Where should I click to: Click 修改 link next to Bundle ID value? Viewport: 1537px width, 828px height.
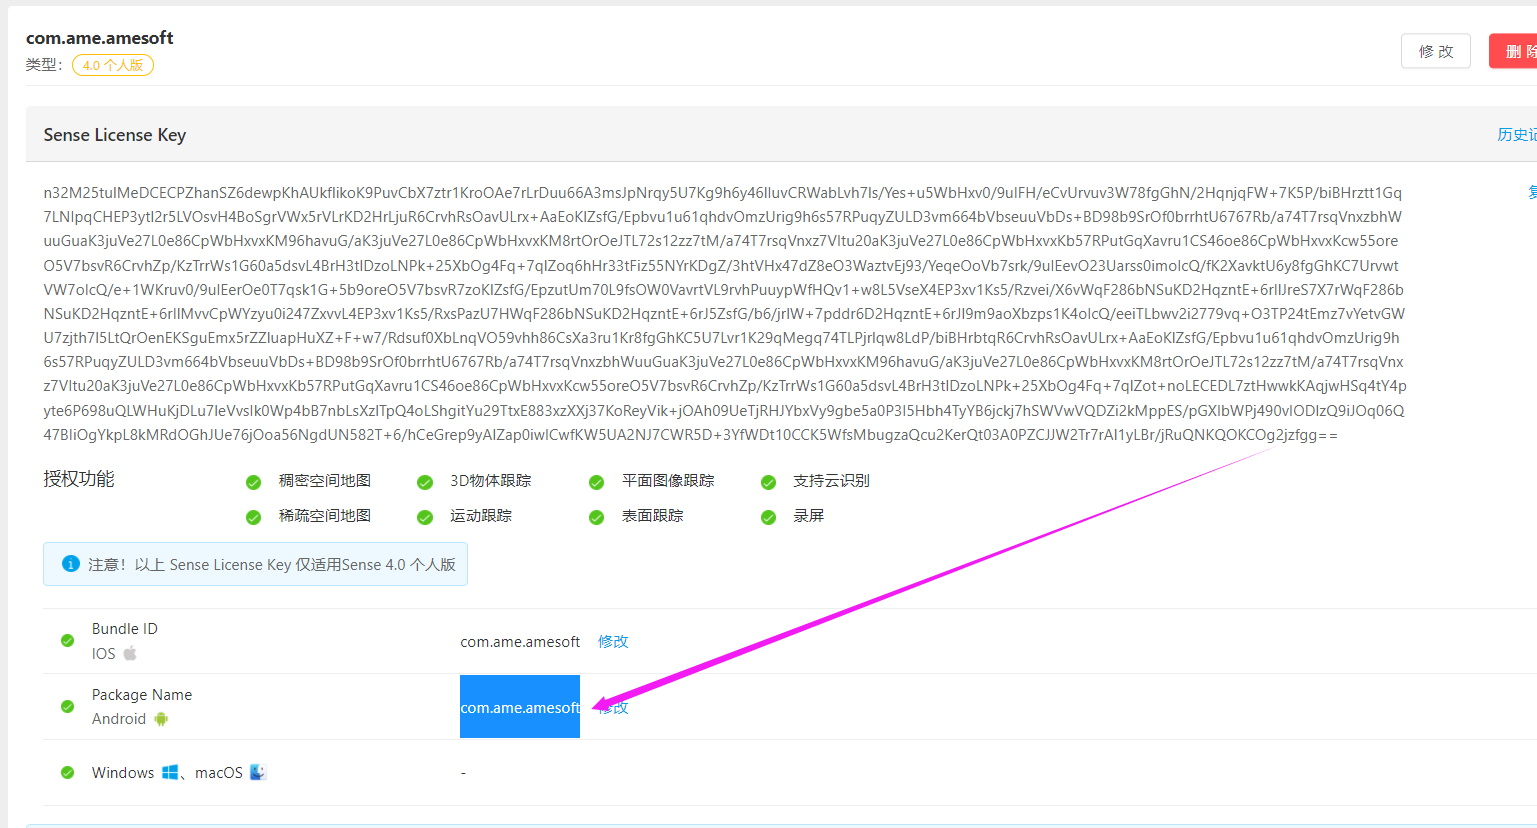613,641
